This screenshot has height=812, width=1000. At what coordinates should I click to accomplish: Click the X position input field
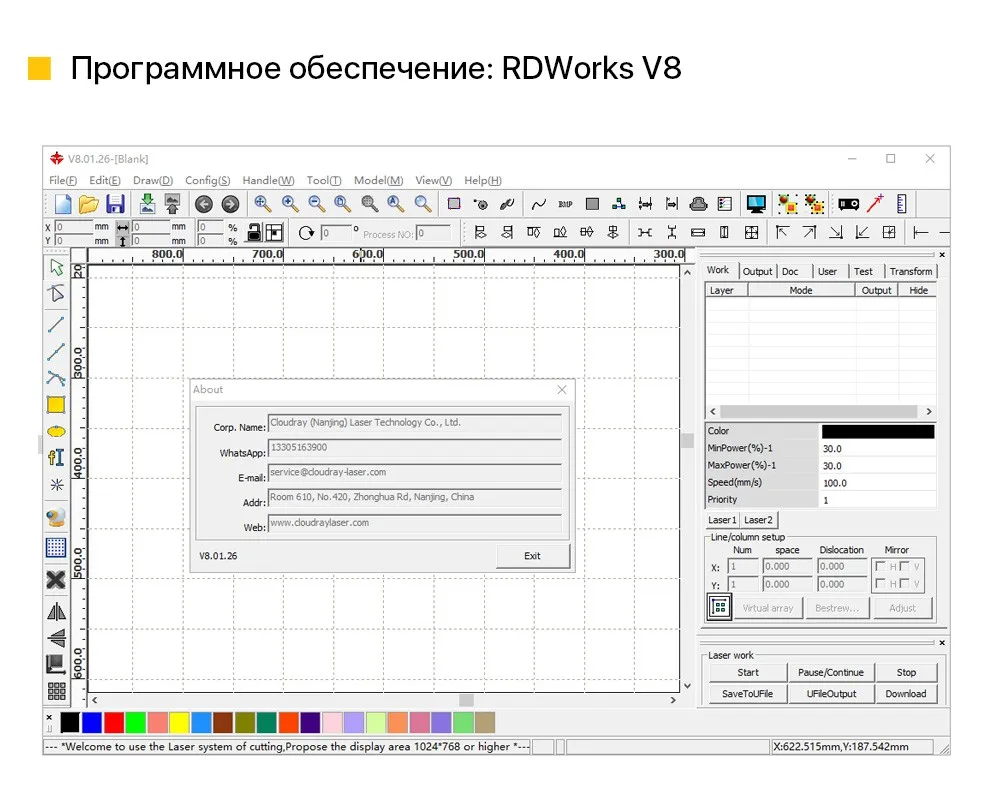tap(73, 226)
